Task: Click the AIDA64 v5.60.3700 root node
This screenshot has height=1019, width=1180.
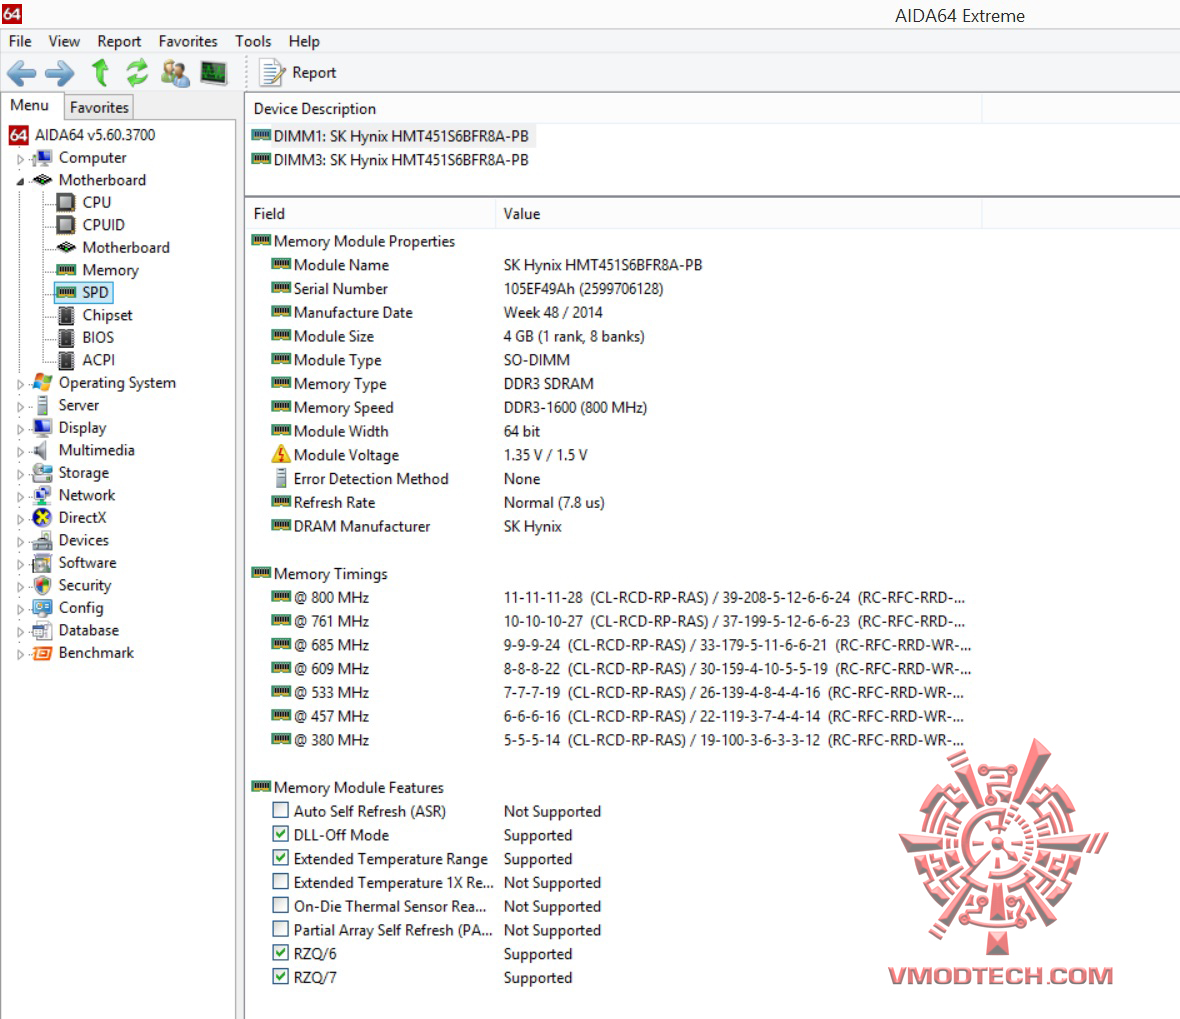Action: tap(82, 135)
